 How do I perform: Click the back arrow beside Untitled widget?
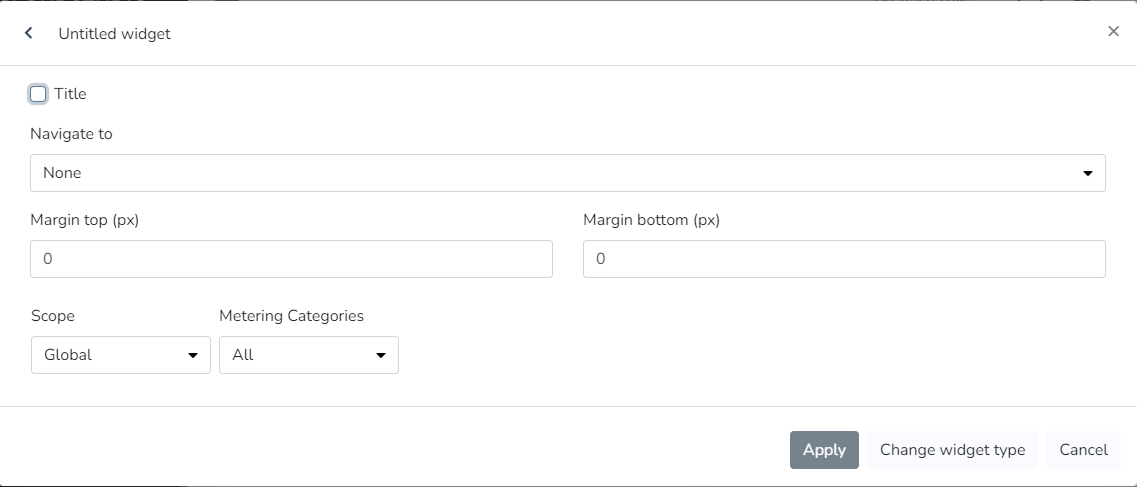[29, 33]
